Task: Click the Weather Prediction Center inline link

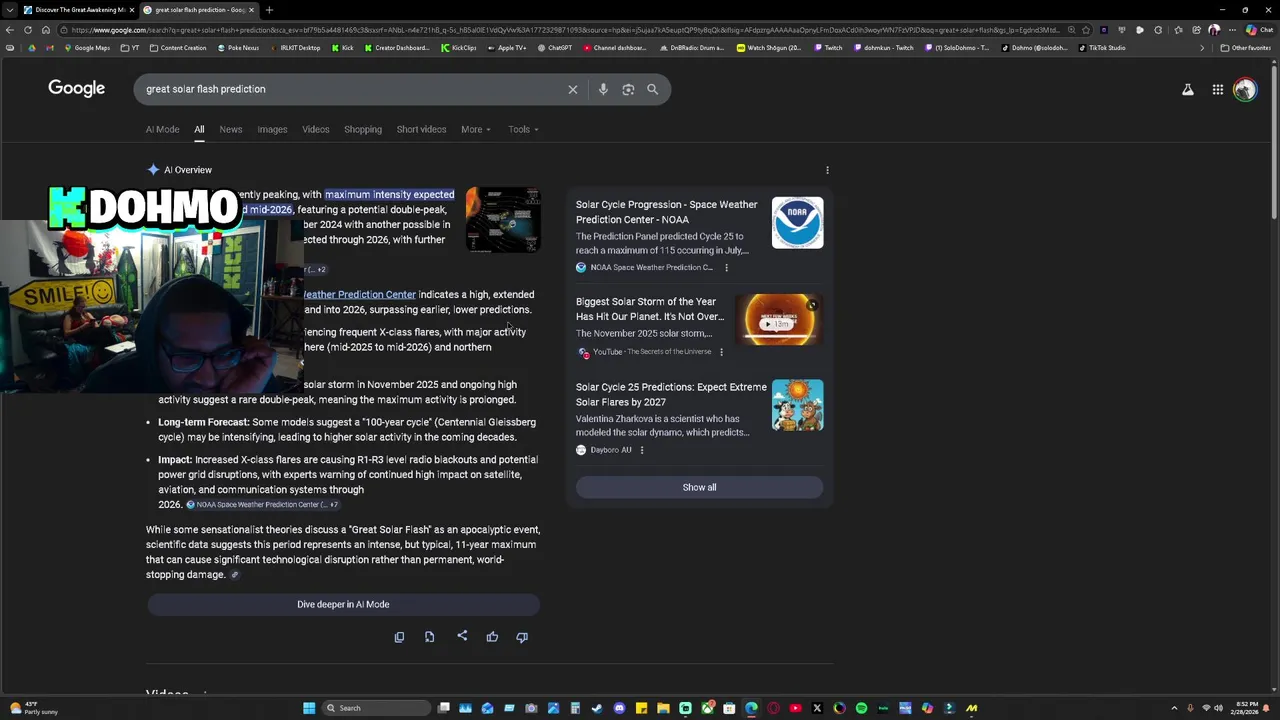Action: pyautogui.click(x=360, y=295)
